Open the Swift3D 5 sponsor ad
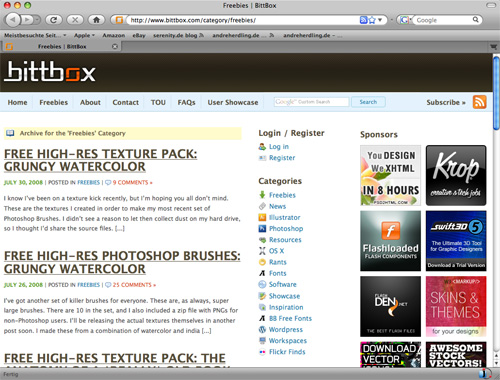This screenshot has height=380, width=500. (x=456, y=241)
